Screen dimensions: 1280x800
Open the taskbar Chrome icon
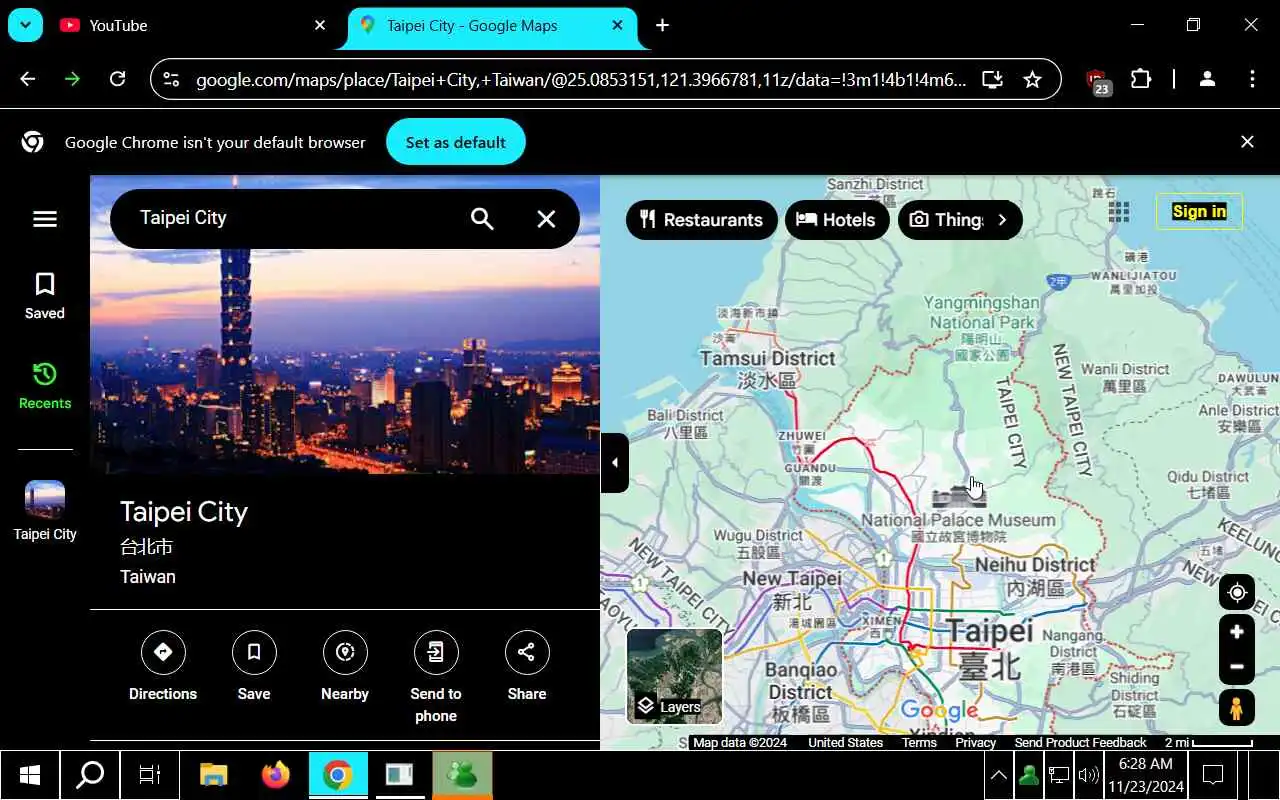coord(337,775)
